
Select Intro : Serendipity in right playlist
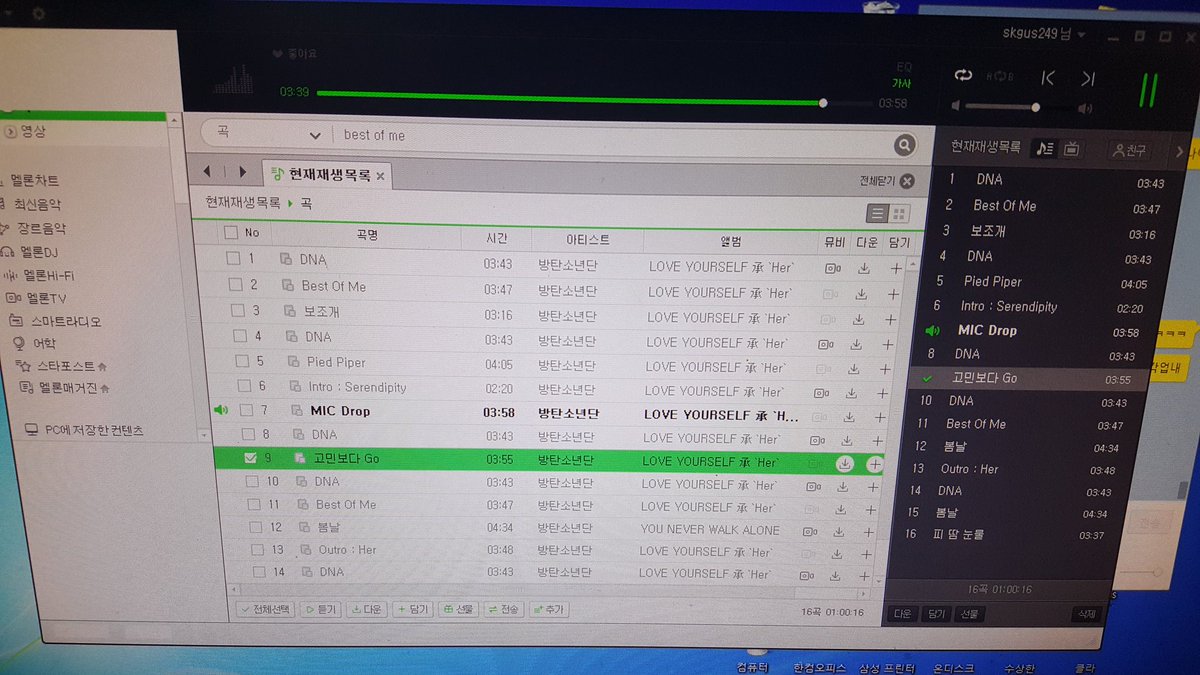click(x=1009, y=306)
